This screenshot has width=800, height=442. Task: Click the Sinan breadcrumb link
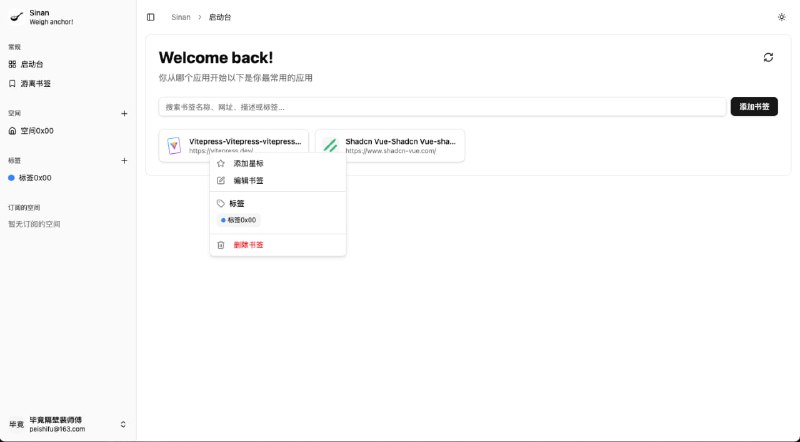pos(180,17)
